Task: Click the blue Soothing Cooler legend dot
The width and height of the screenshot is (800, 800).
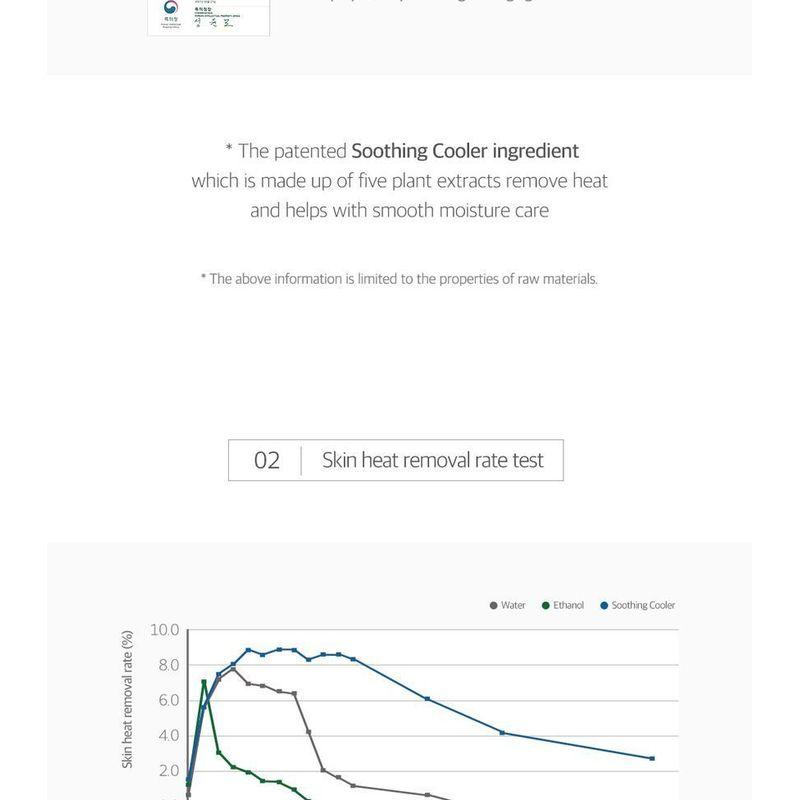Action: click(604, 605)
